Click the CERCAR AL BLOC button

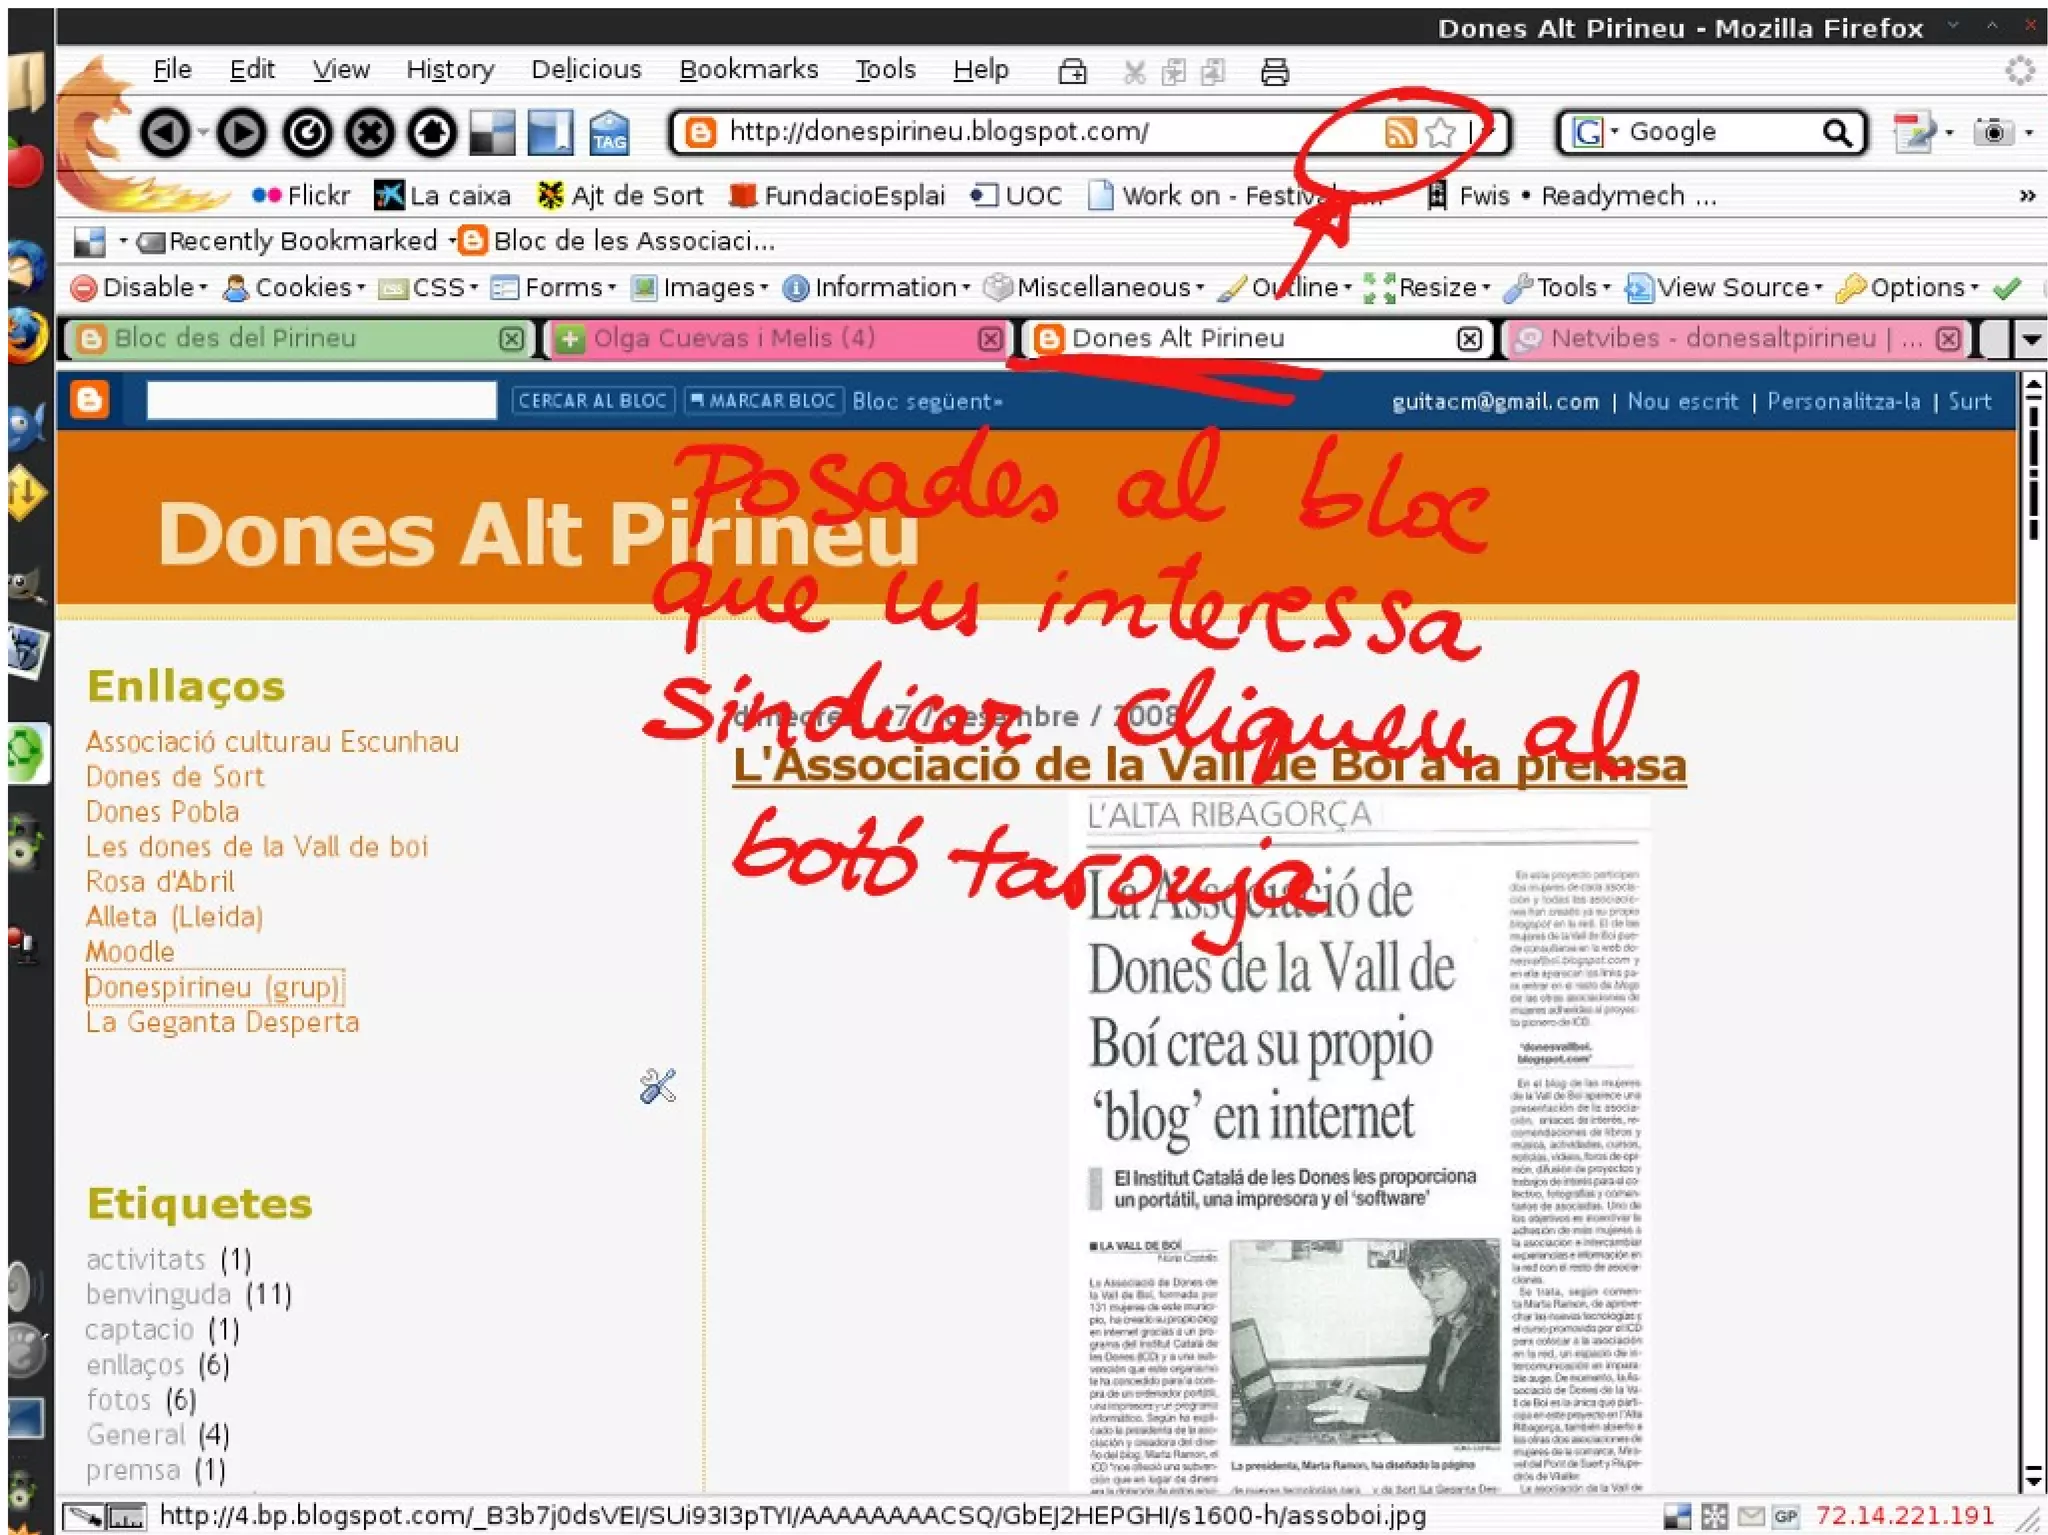pyautogui.click(x=592, y=401)
